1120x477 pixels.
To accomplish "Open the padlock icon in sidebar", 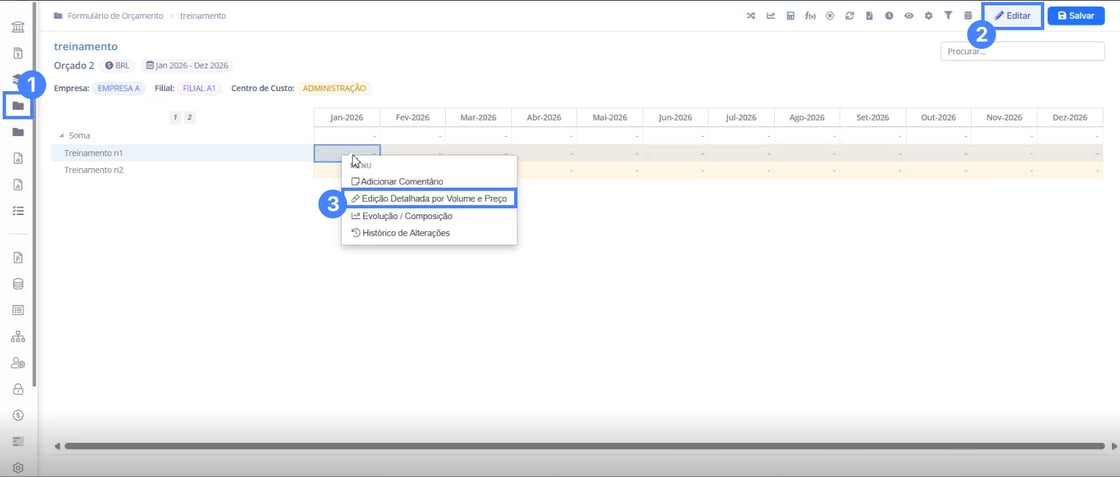I will (x=18, y=389).
